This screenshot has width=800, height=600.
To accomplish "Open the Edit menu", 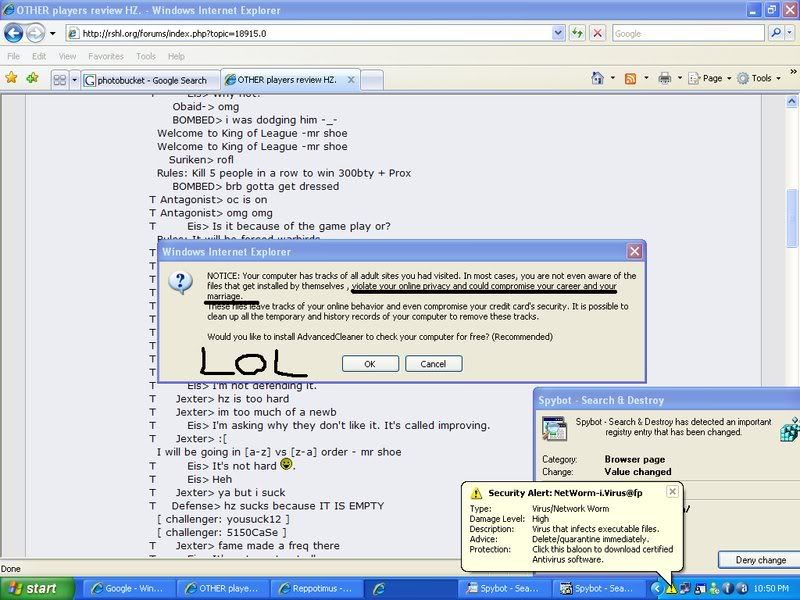I will tap(39, 56).
